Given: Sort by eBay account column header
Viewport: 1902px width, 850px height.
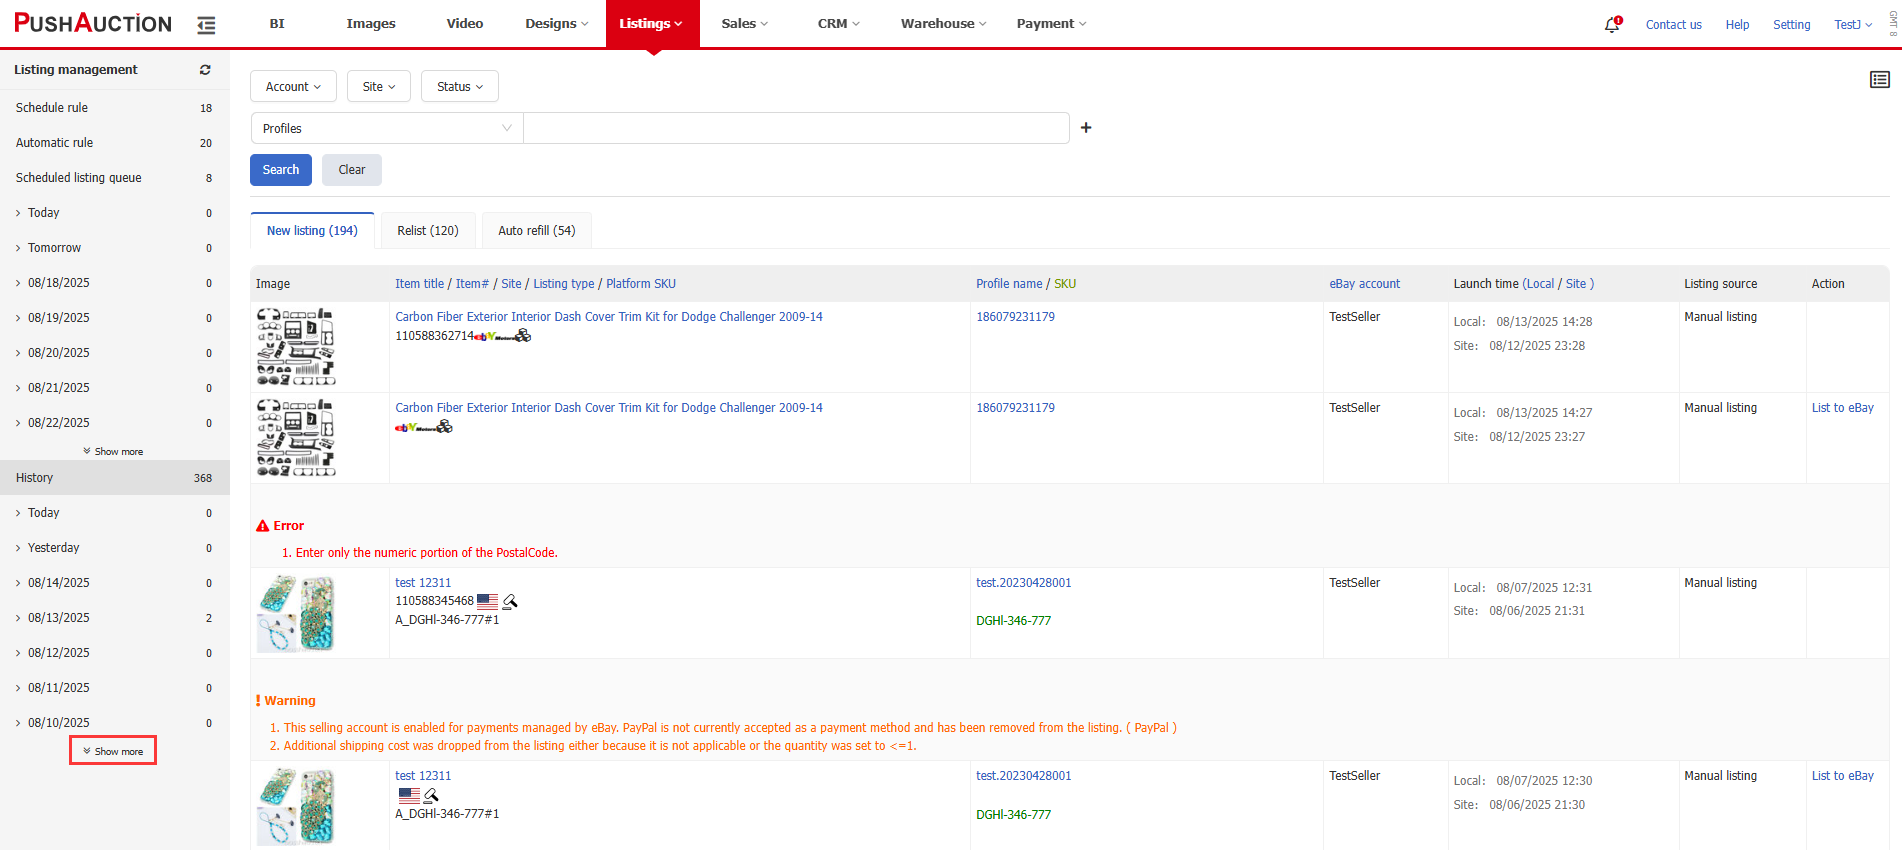Looking at the screenshot, I should point(1364,284).
